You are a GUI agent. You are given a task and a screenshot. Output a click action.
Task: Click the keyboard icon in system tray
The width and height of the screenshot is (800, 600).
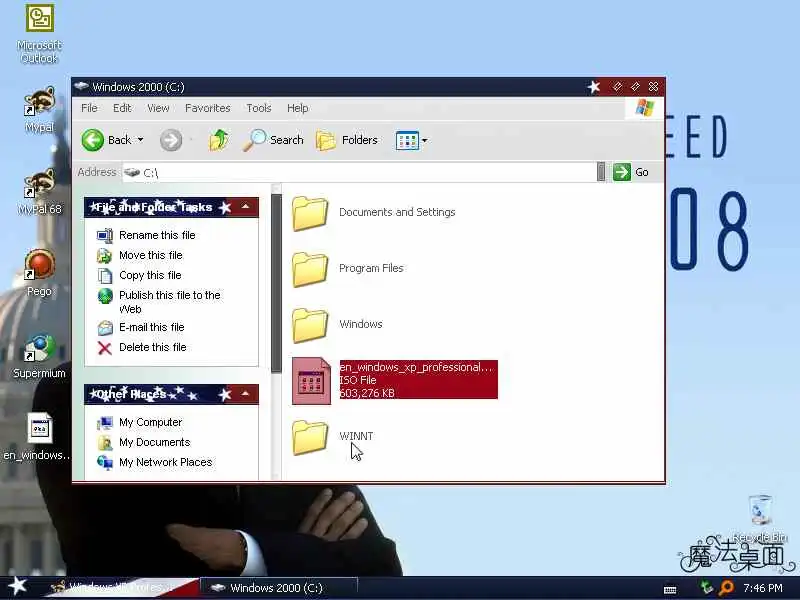(670, 589)
